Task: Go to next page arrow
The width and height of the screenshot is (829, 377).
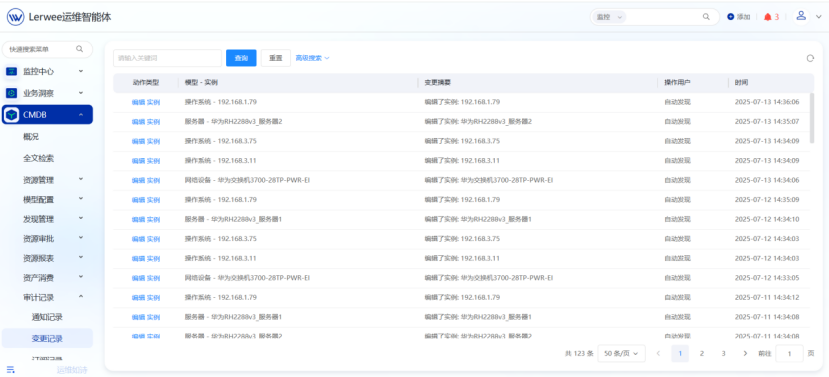Action: 745,353
